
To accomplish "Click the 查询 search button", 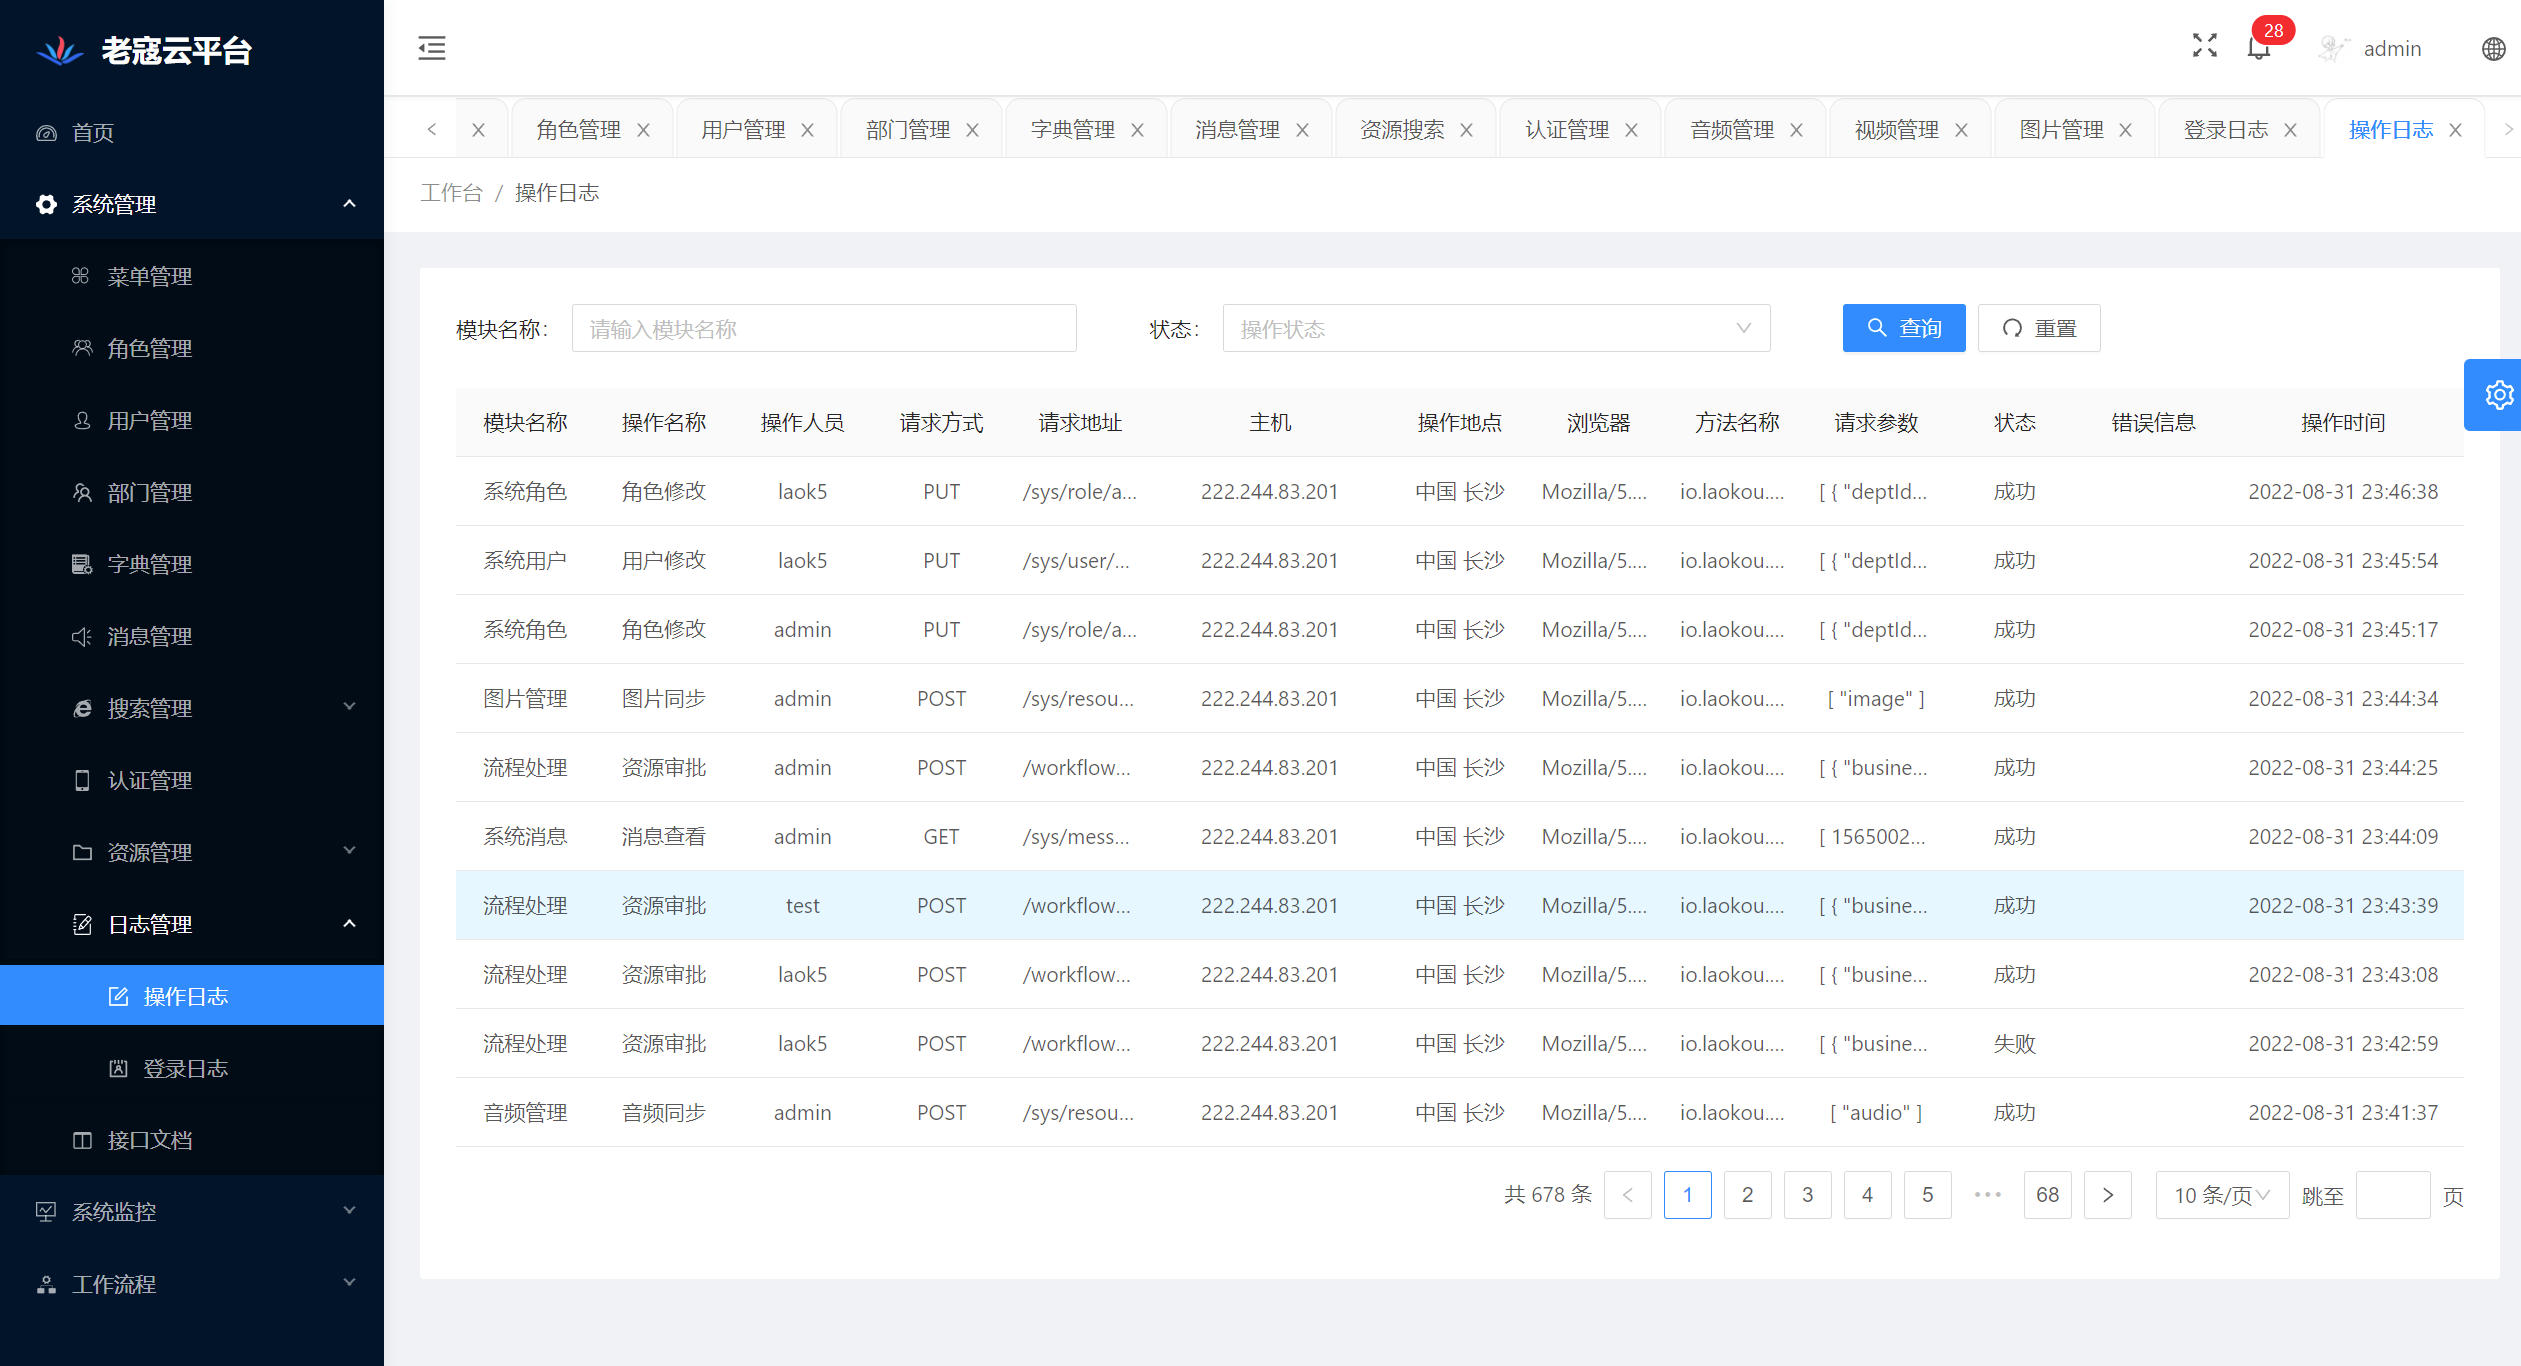I will 1903,328.
